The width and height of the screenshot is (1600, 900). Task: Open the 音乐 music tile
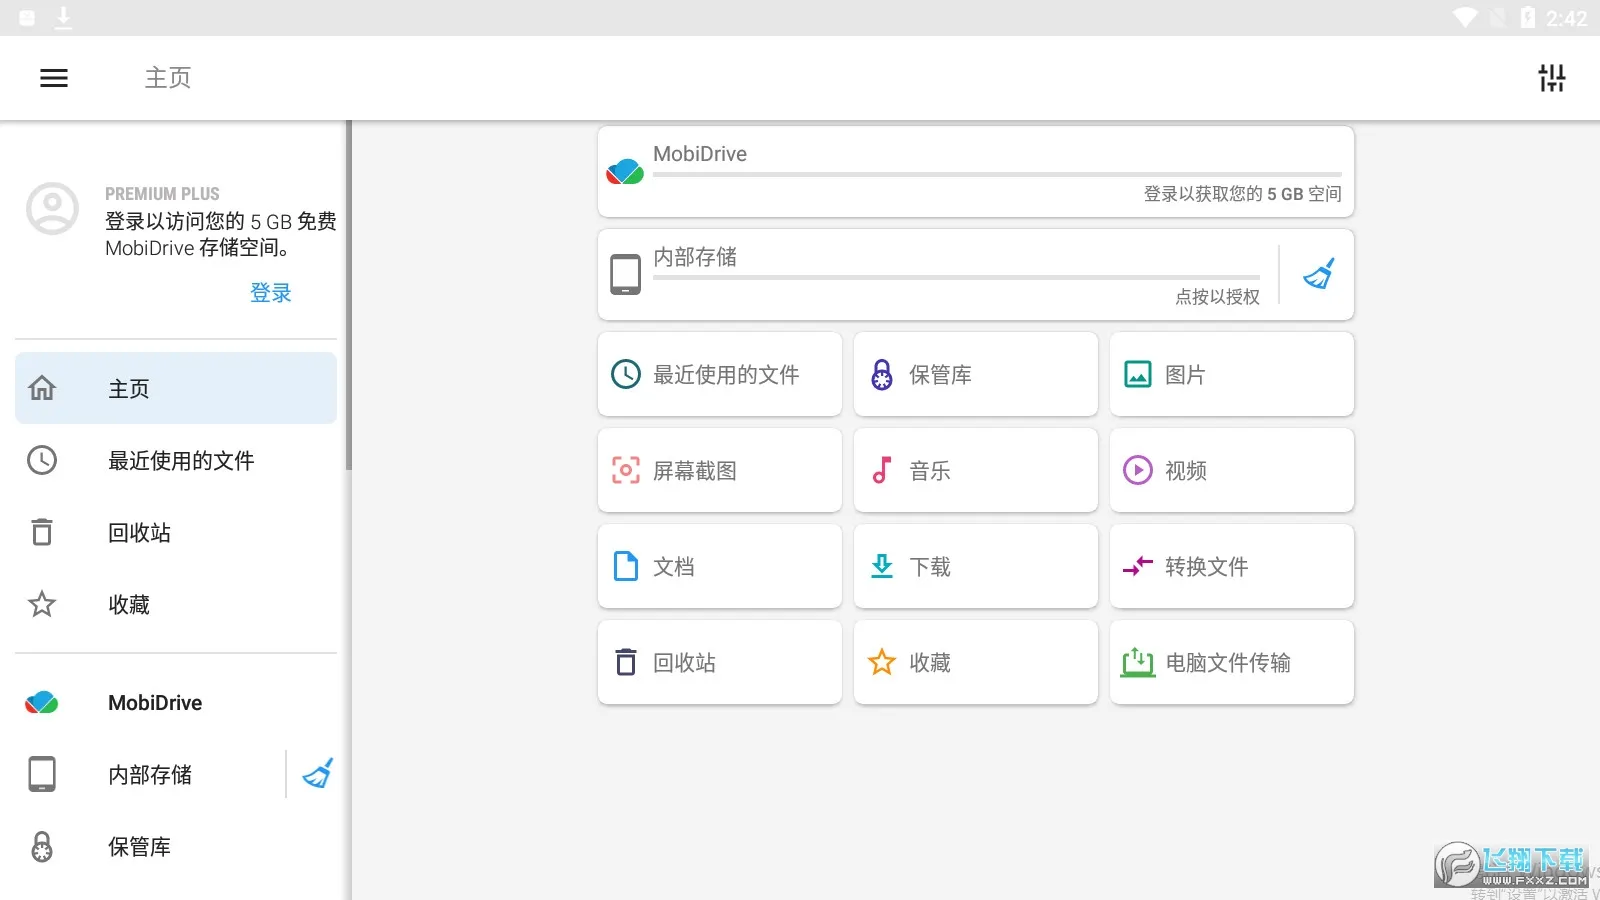tap(975, 470)
